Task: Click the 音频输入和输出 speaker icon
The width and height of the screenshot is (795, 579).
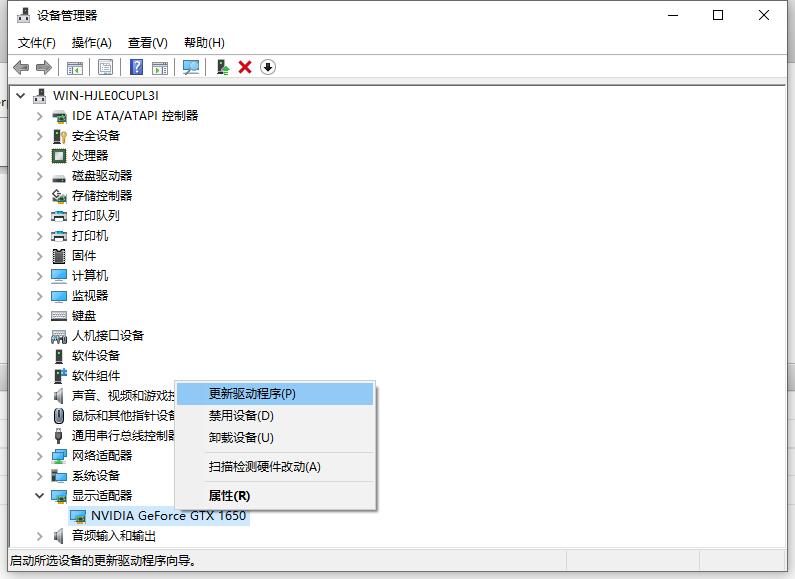Action: pos(59,536)
